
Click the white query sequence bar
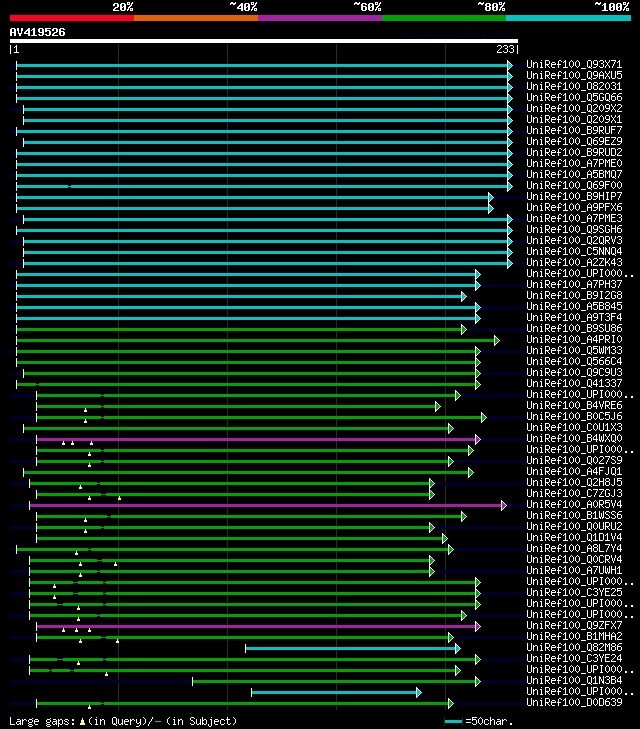(264, 41)
